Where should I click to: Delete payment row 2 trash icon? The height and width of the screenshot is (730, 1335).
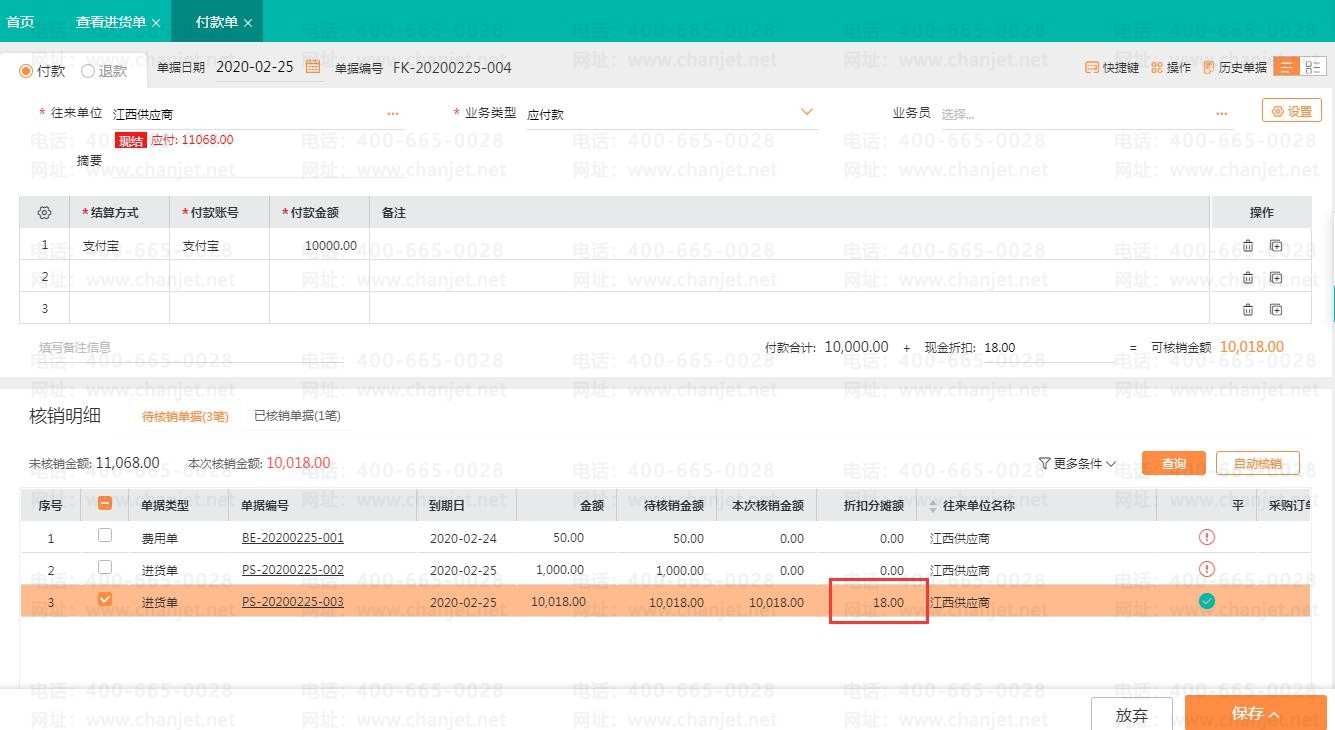(1248, 277)
